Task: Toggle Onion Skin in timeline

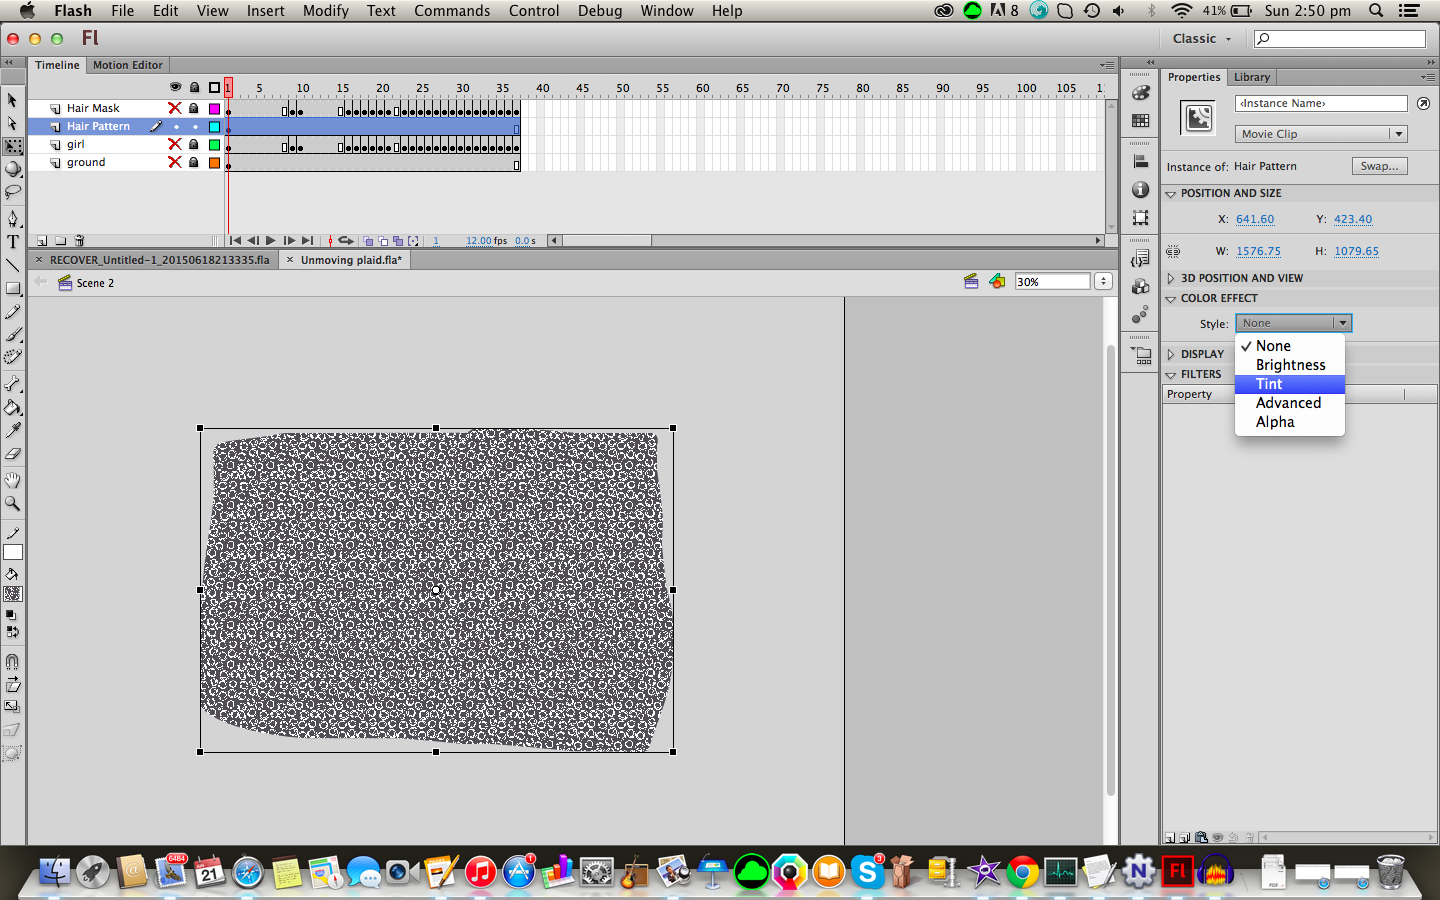Action: (x=368, y=241)
